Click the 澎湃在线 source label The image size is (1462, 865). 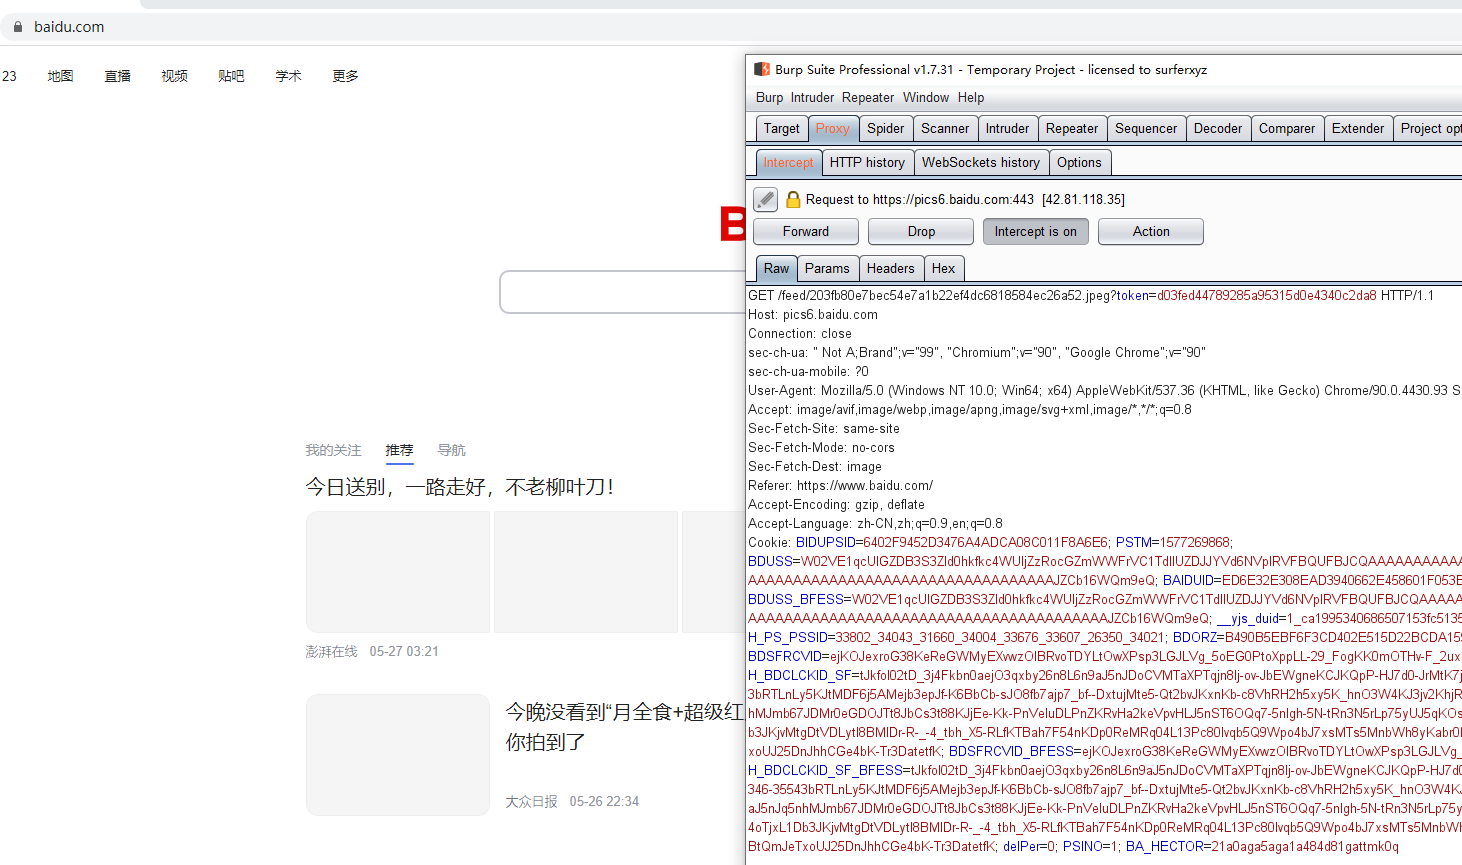[x=331, y=652]
